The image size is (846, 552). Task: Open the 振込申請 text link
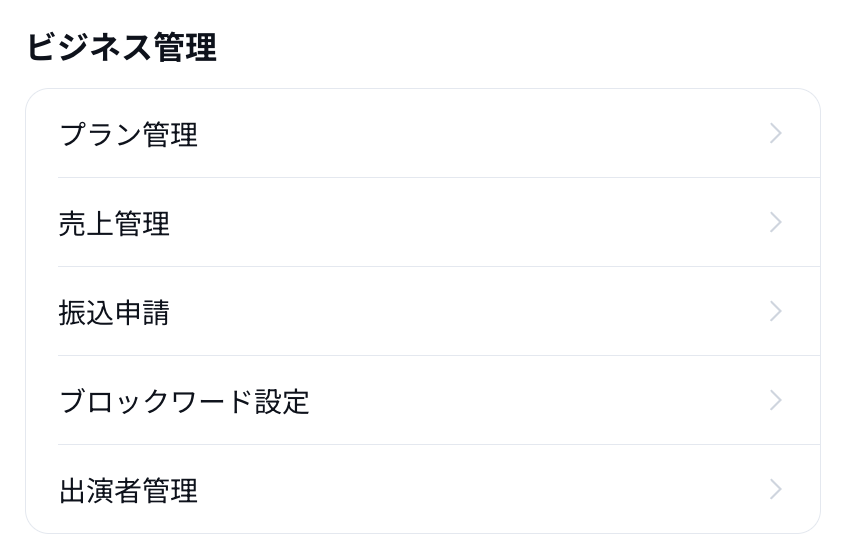[115, 312]
